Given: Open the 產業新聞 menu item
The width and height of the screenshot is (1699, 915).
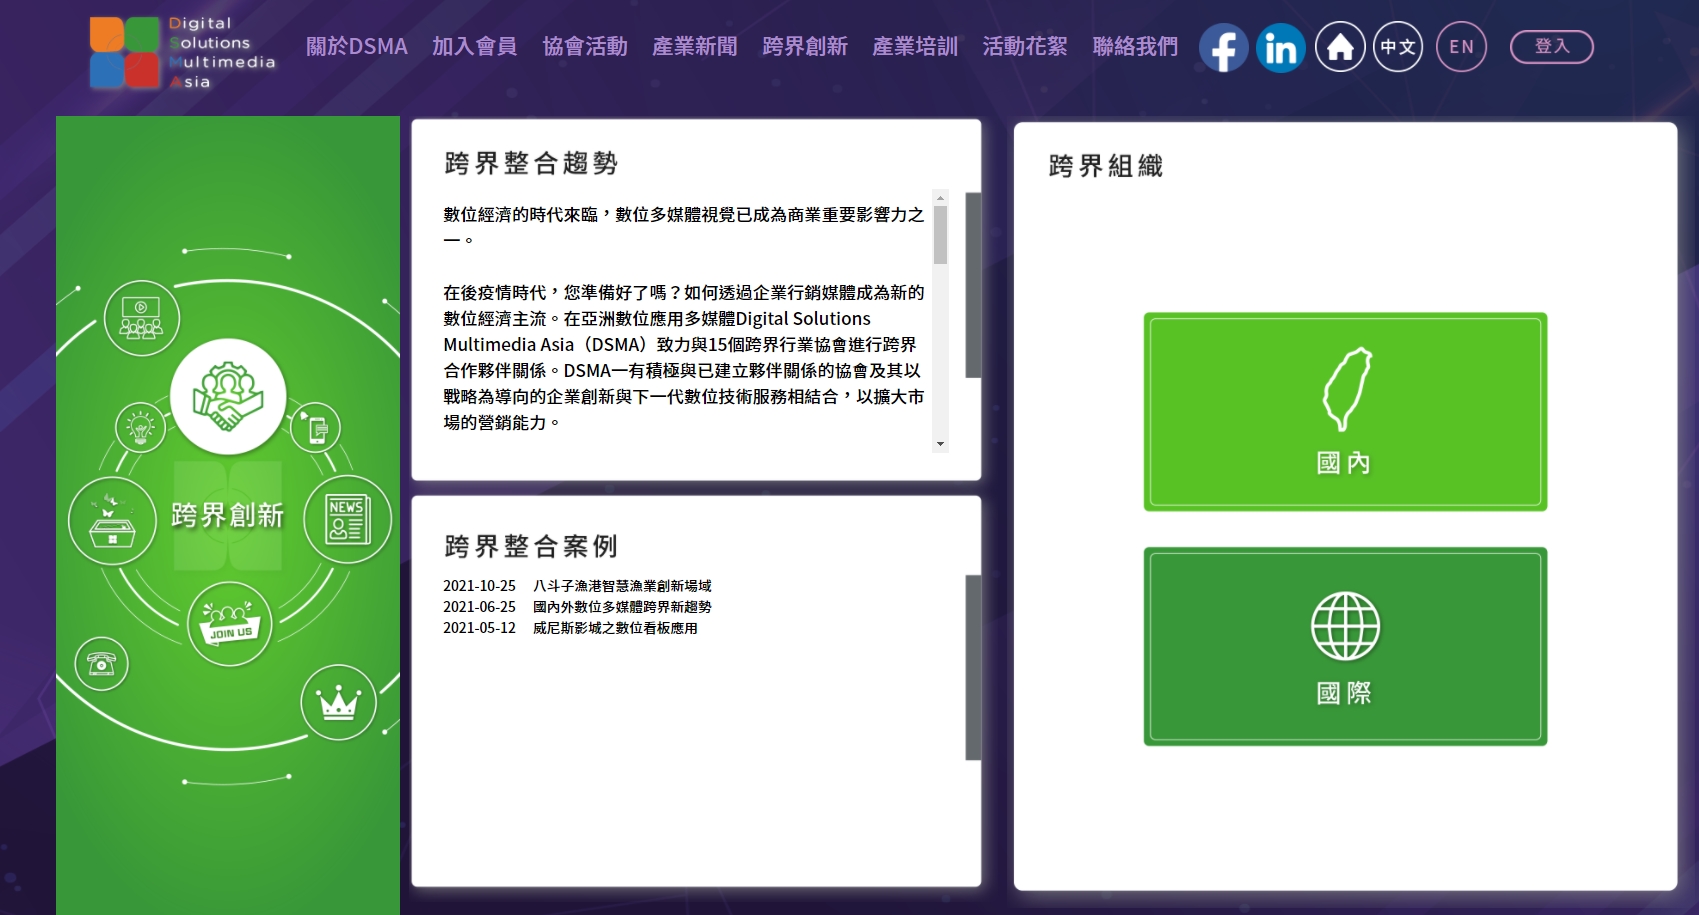Looking at the screenshot, I should pyautogui.click(x=694, y=47).
